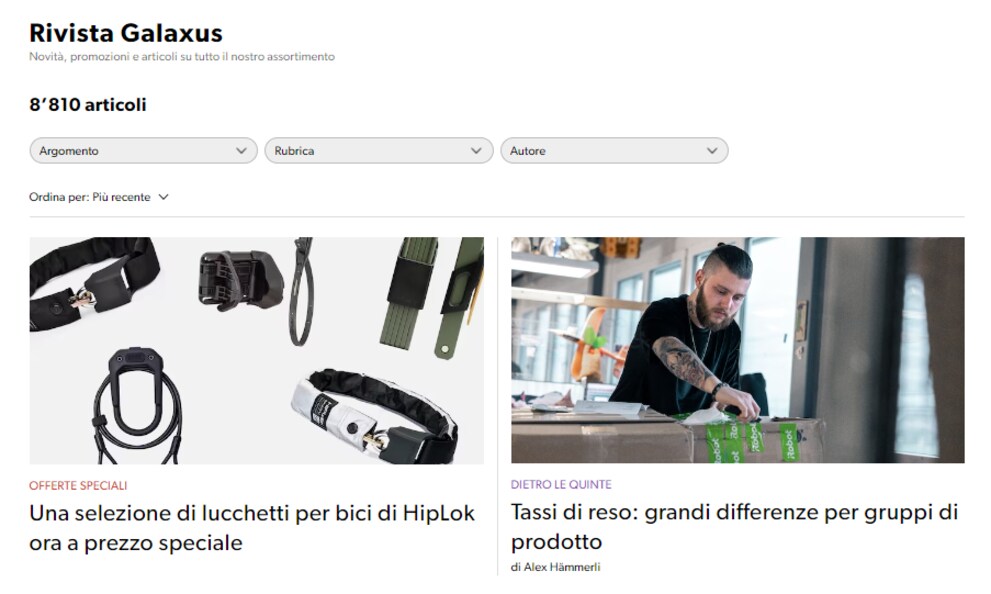Click the OFFERTE SPECIALI category label
This screenshot has width=991, height=594.
coord(78,485)
